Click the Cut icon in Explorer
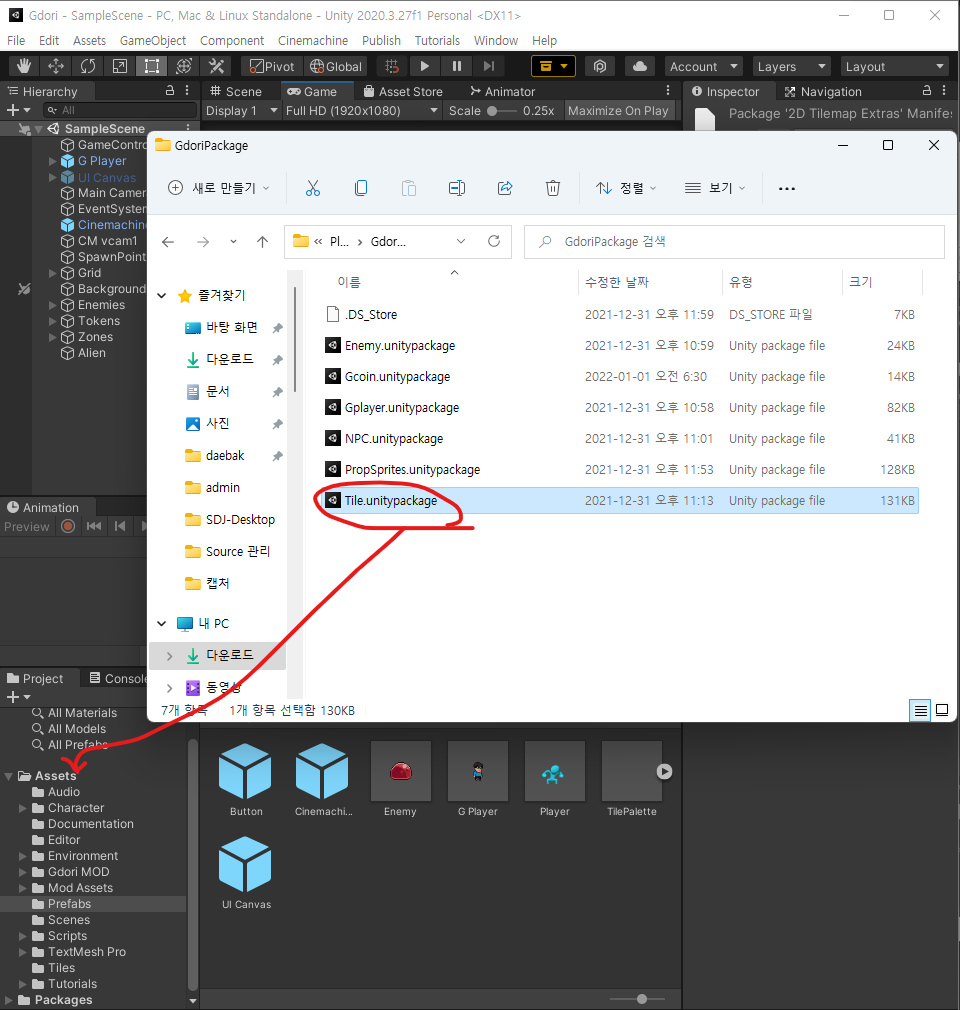The image size is (960, 1010). click(312, 188)
